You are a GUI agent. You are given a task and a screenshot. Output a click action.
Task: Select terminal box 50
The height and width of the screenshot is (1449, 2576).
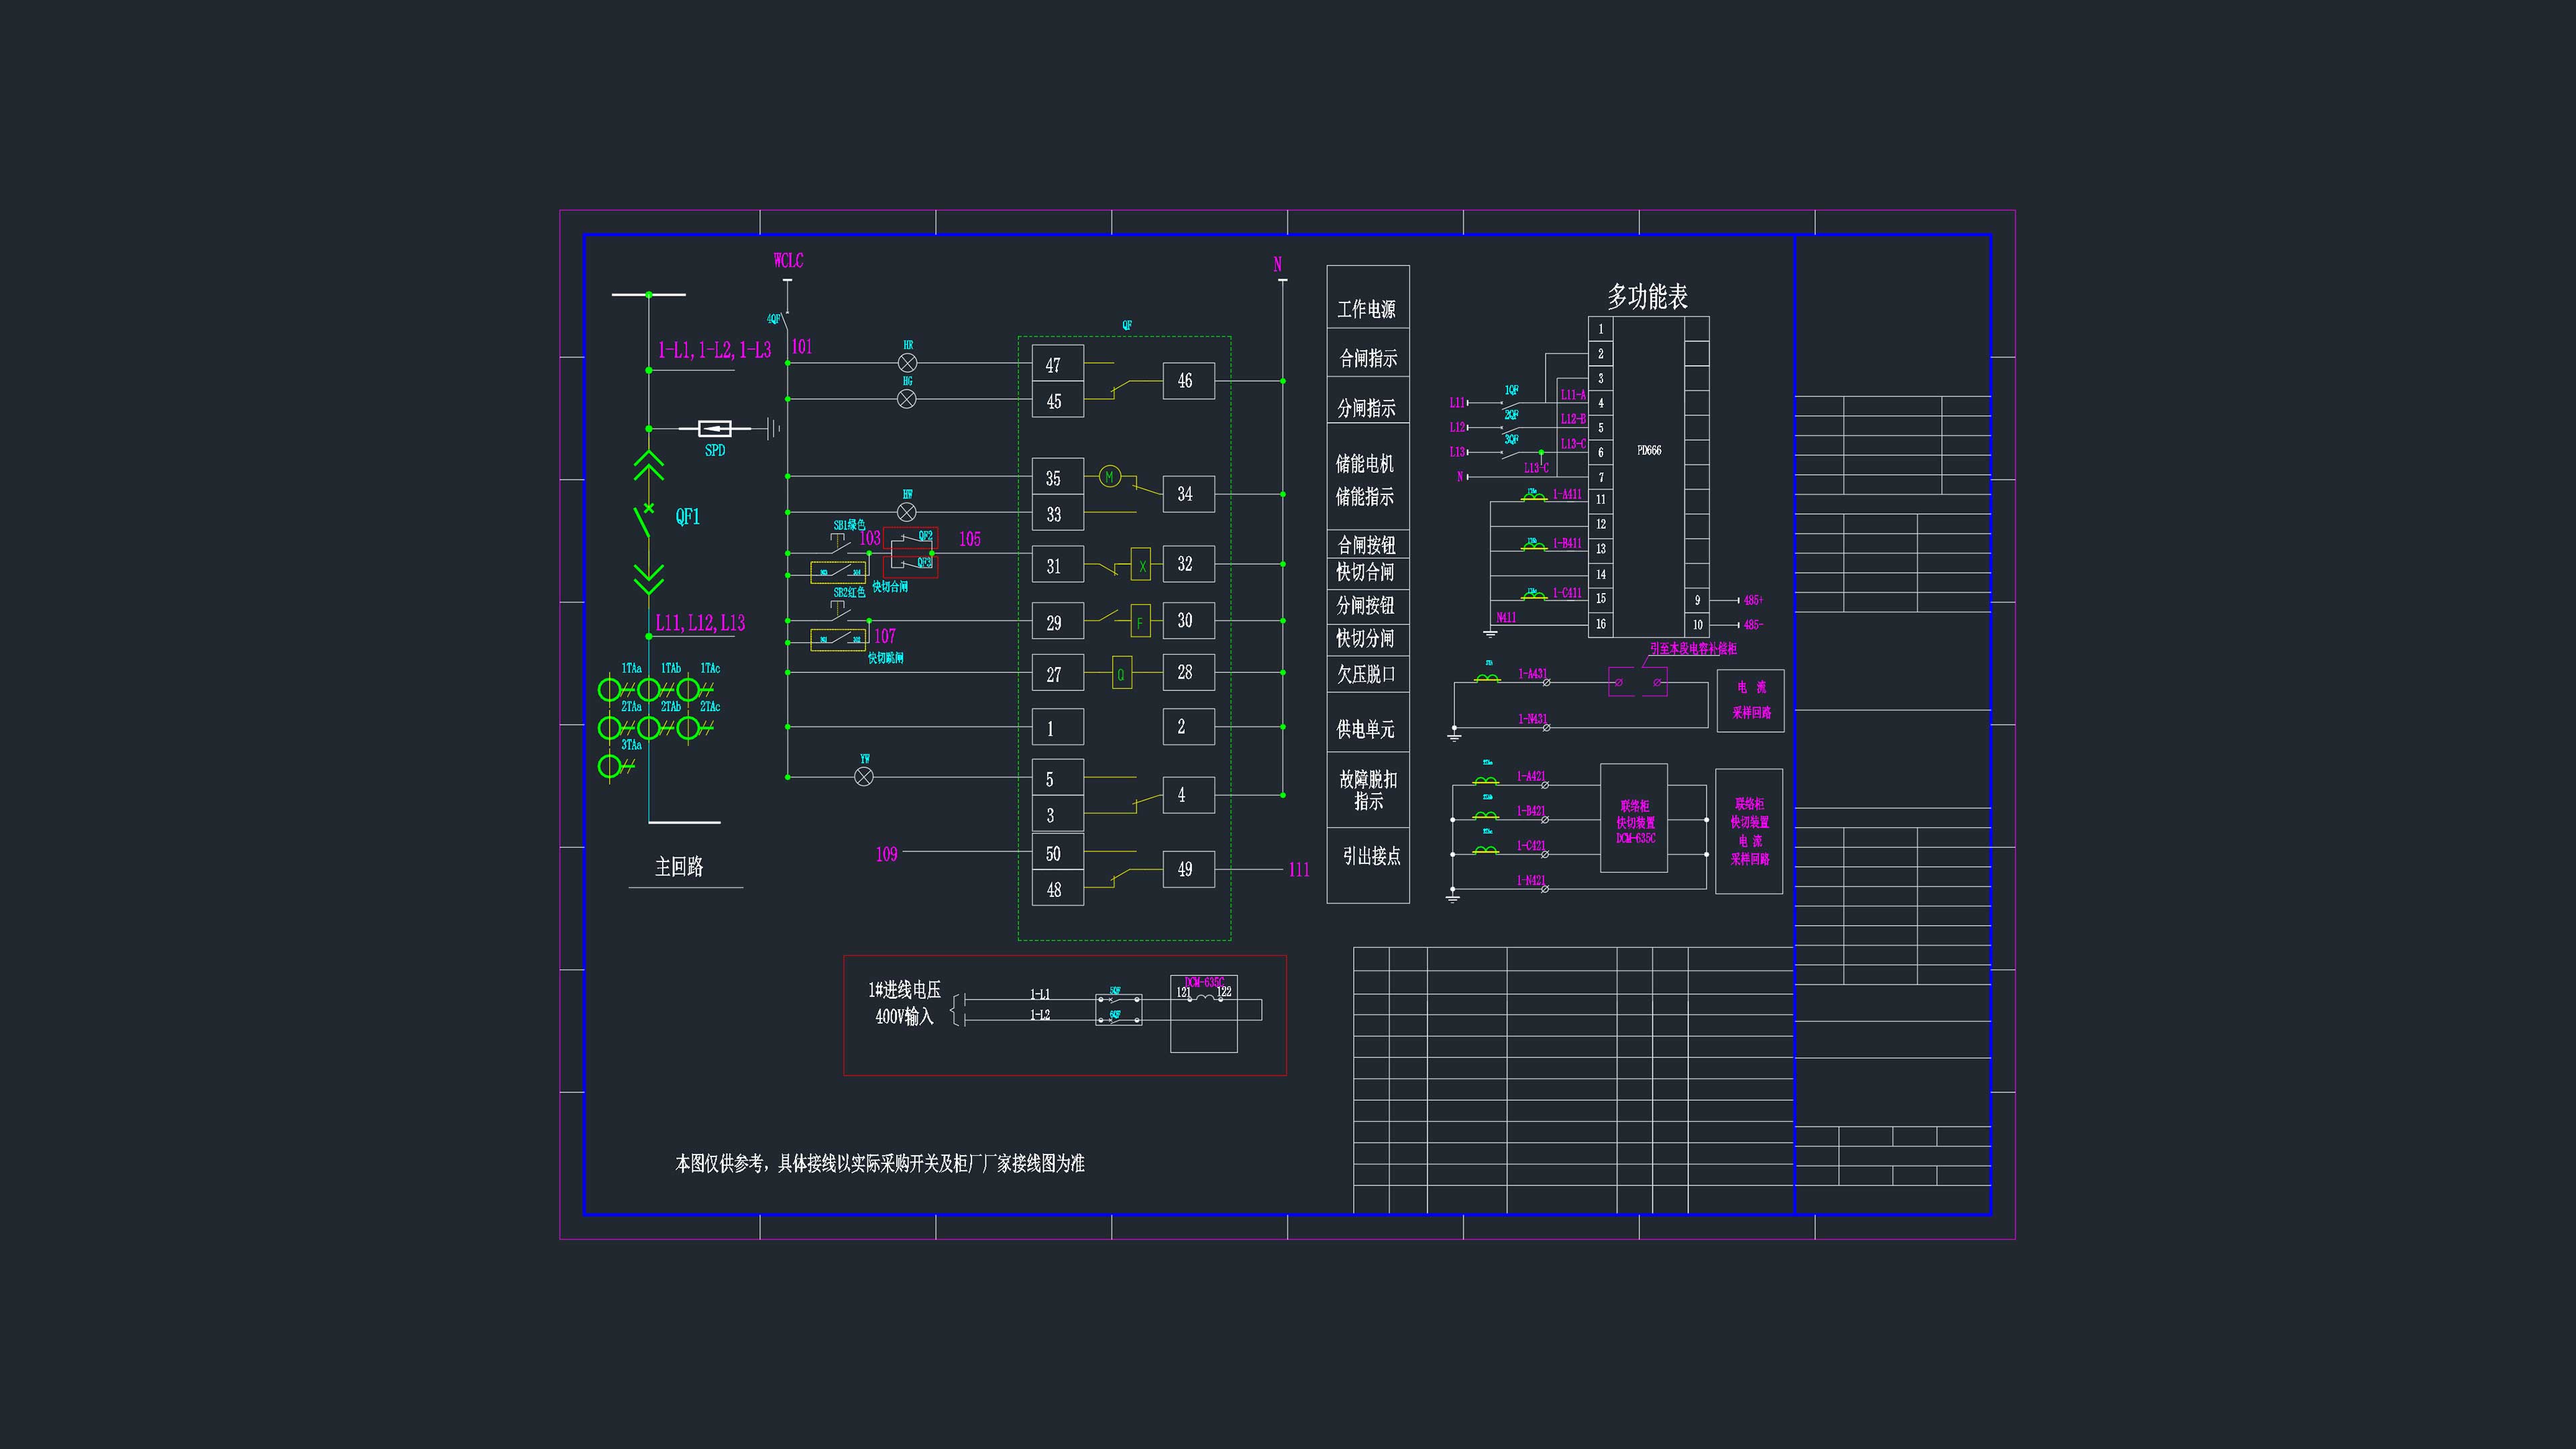point(1058,852)
